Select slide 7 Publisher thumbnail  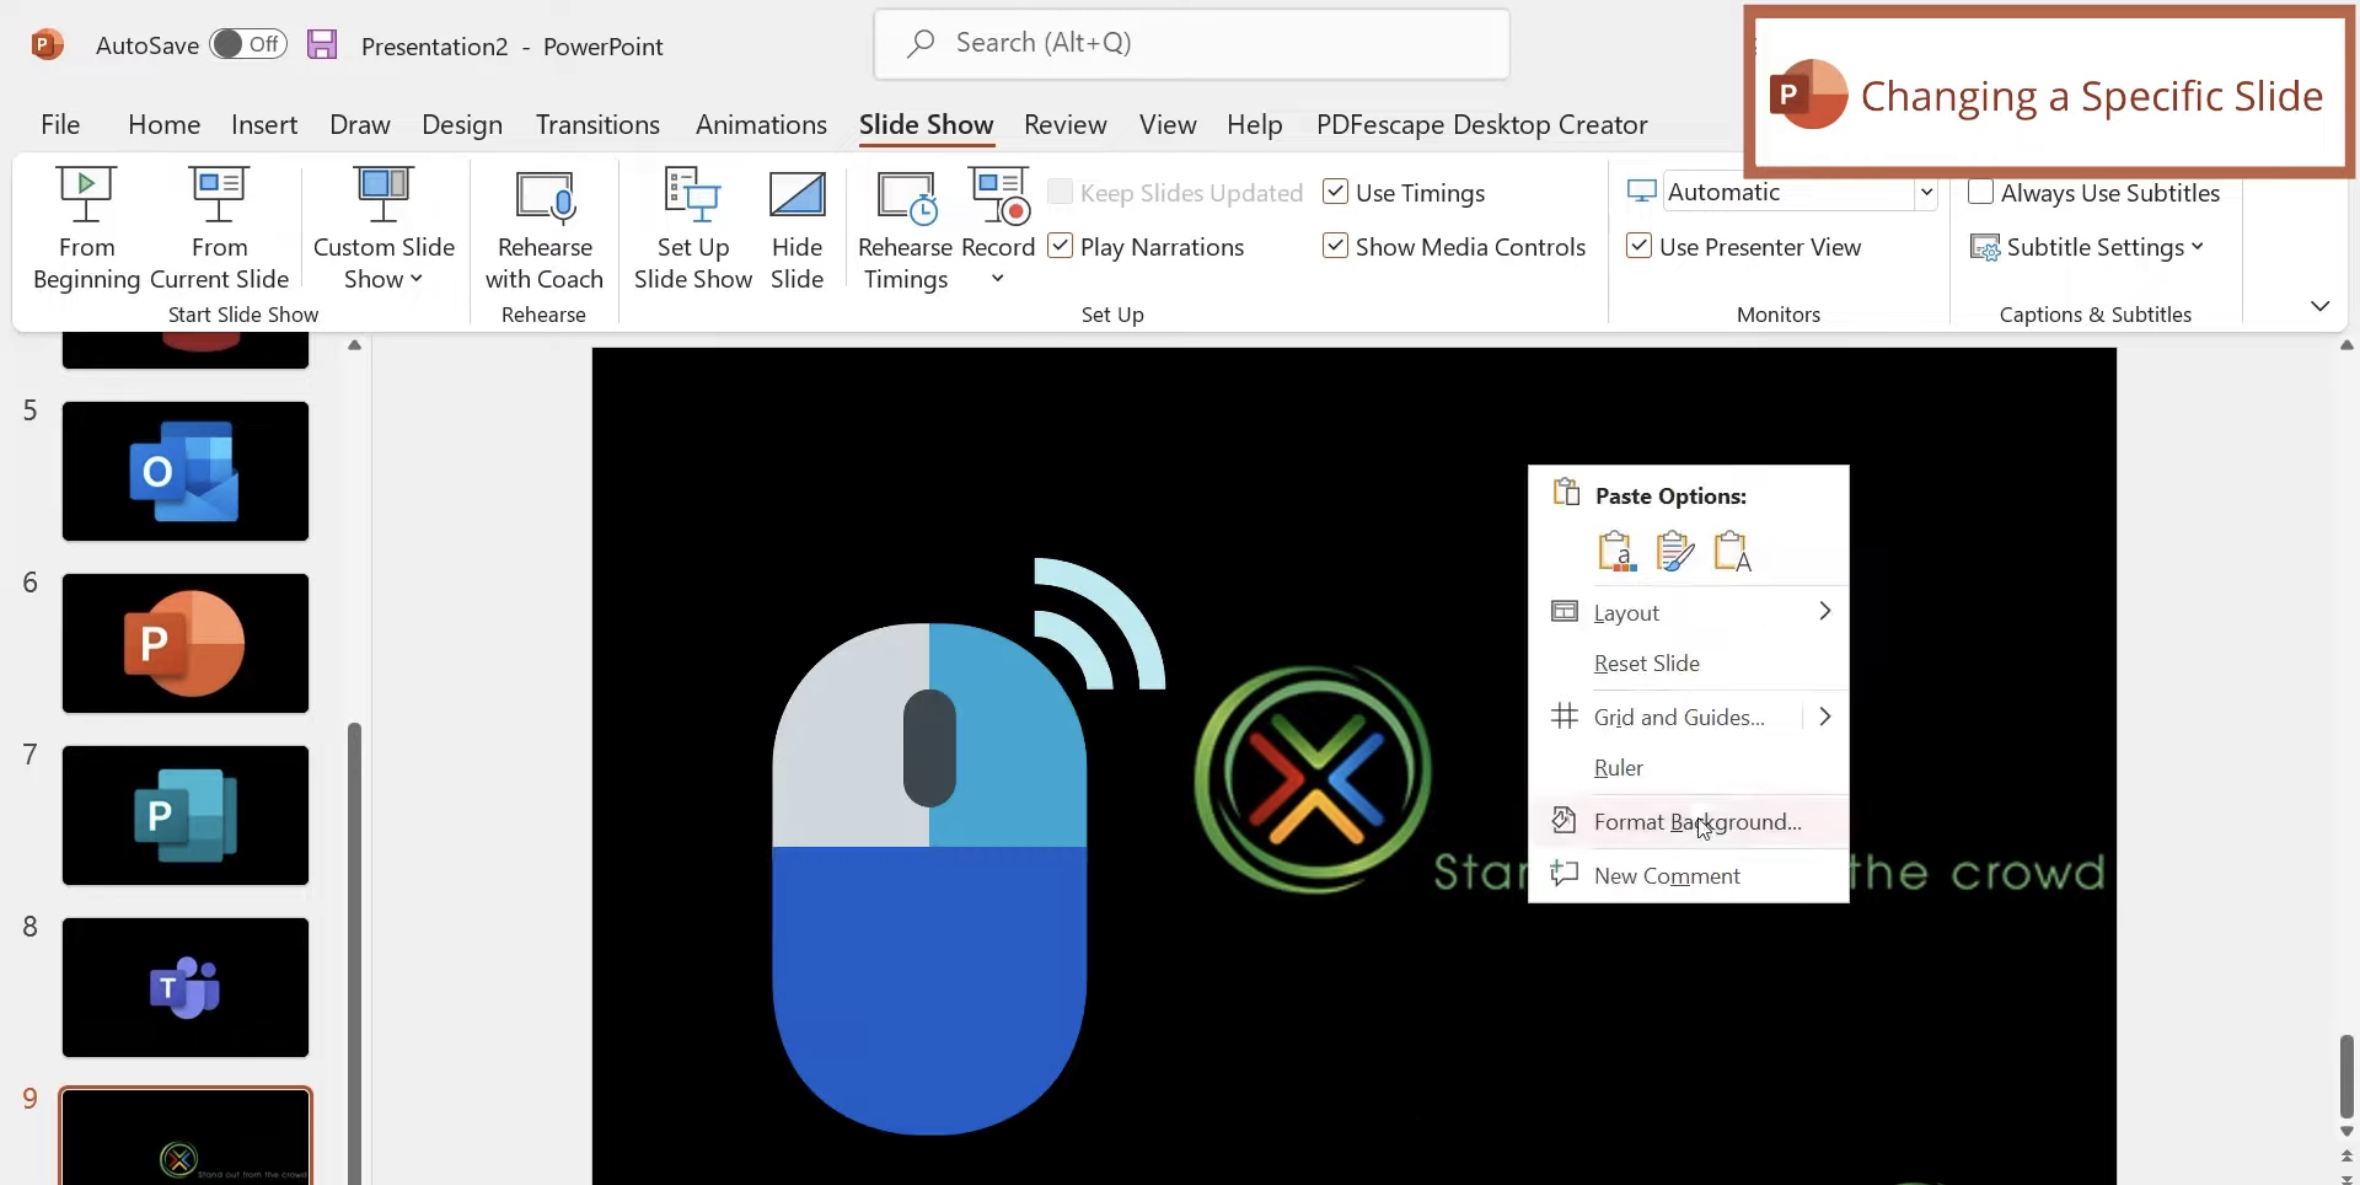pos(185,815)
